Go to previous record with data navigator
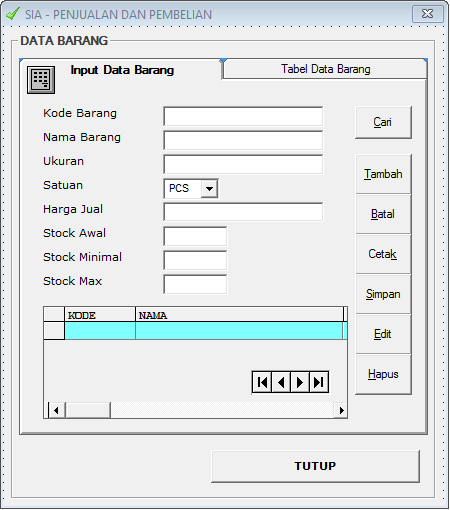Screen dimensions: 450x510 click(281, 382)
